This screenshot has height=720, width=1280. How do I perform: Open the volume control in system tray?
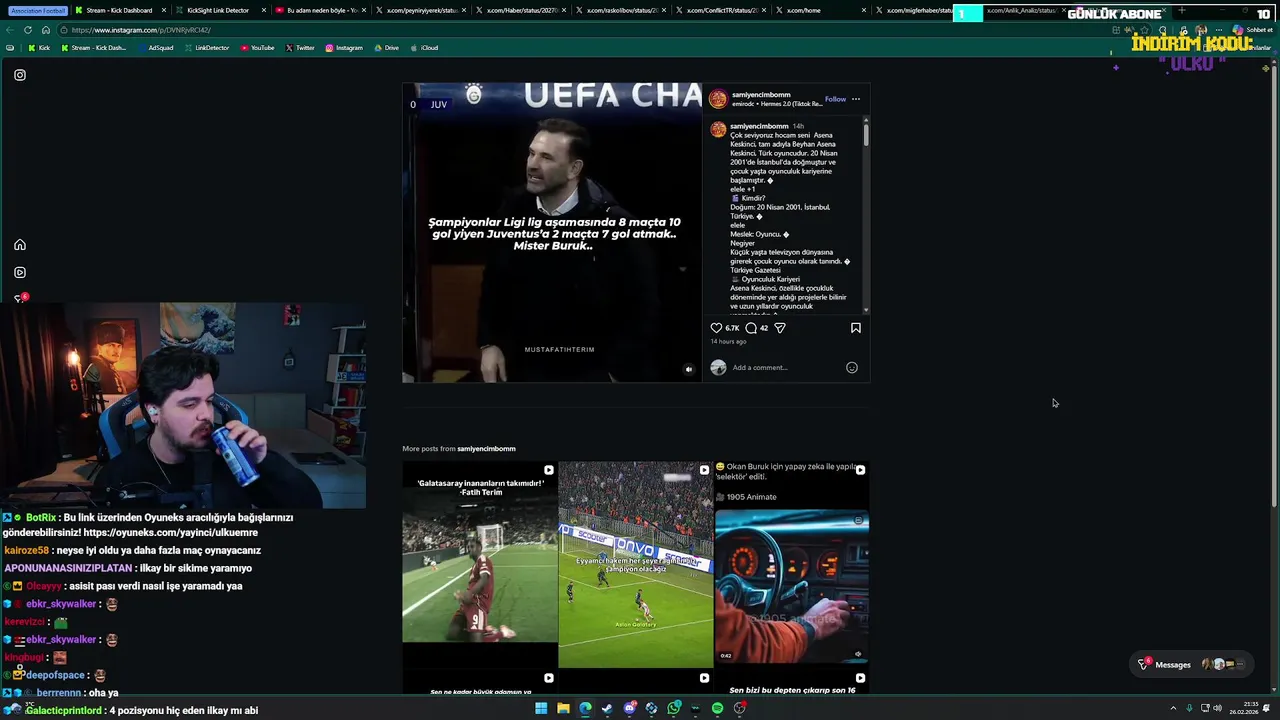[x=1217, y=708]
